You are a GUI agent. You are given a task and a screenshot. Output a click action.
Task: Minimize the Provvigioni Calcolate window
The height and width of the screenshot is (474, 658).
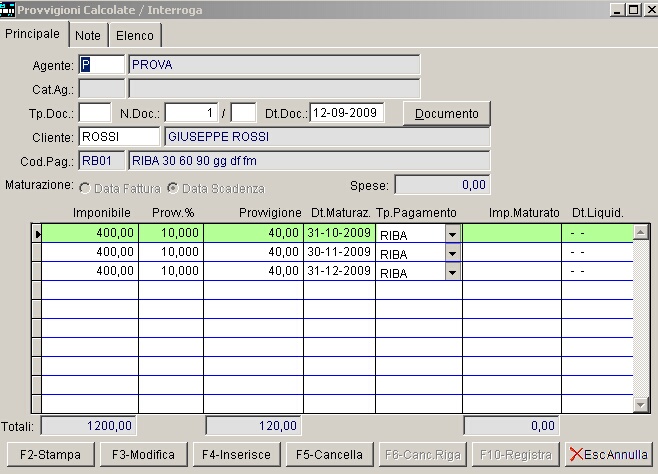pos(617,10)
